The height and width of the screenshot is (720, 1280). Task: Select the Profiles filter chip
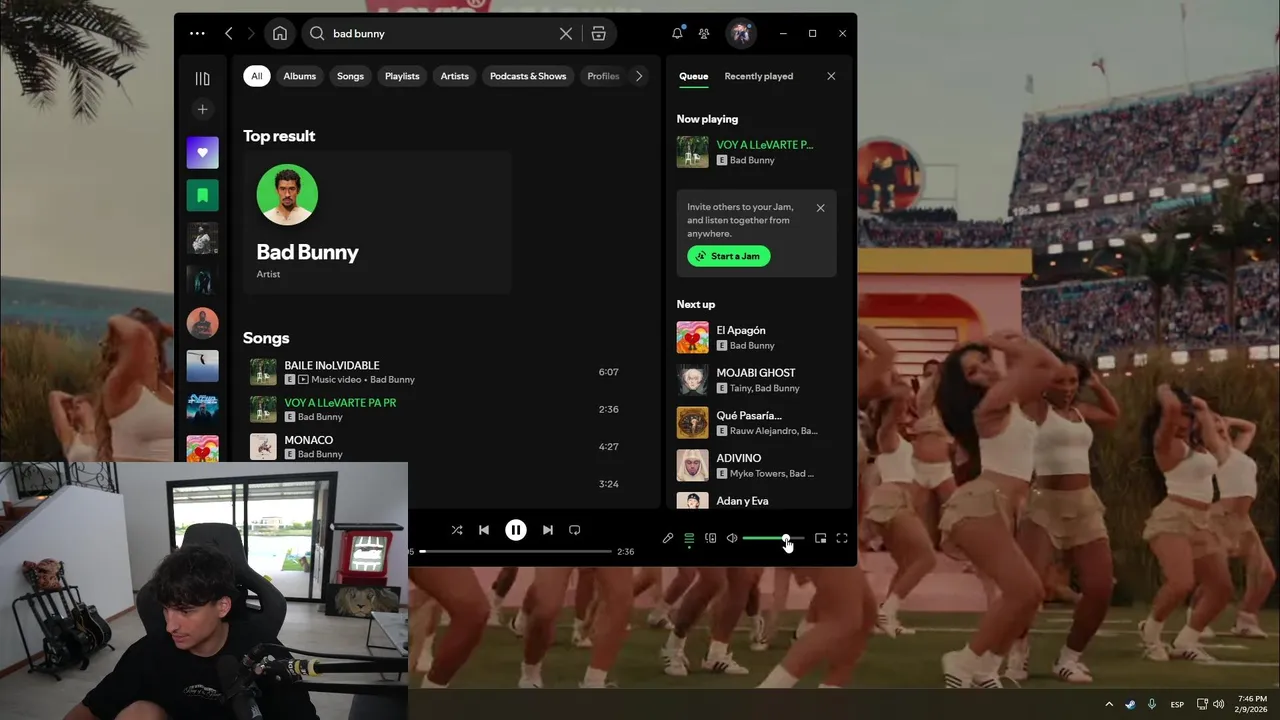(x=603, y=76)
